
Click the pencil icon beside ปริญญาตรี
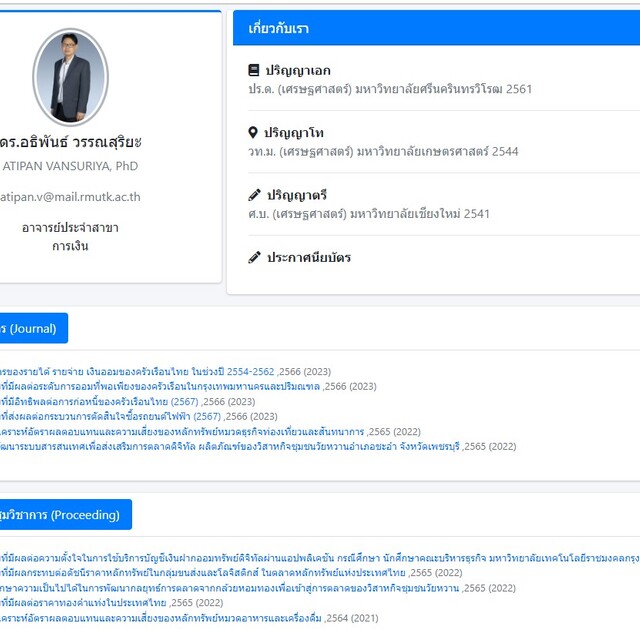[254, 195]
